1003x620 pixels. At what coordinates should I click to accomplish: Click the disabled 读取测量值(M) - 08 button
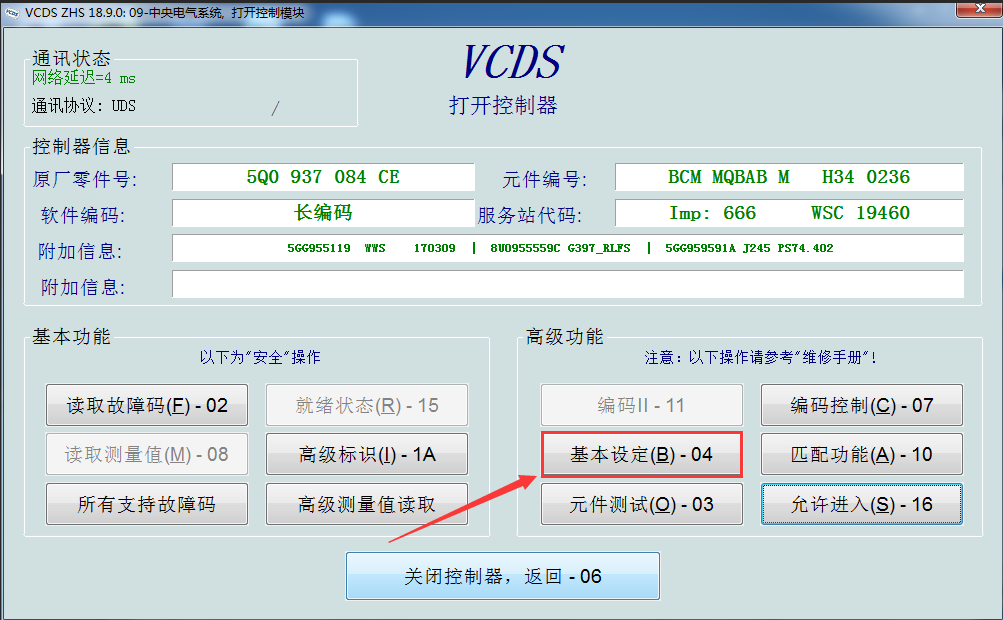coord(146,454)
